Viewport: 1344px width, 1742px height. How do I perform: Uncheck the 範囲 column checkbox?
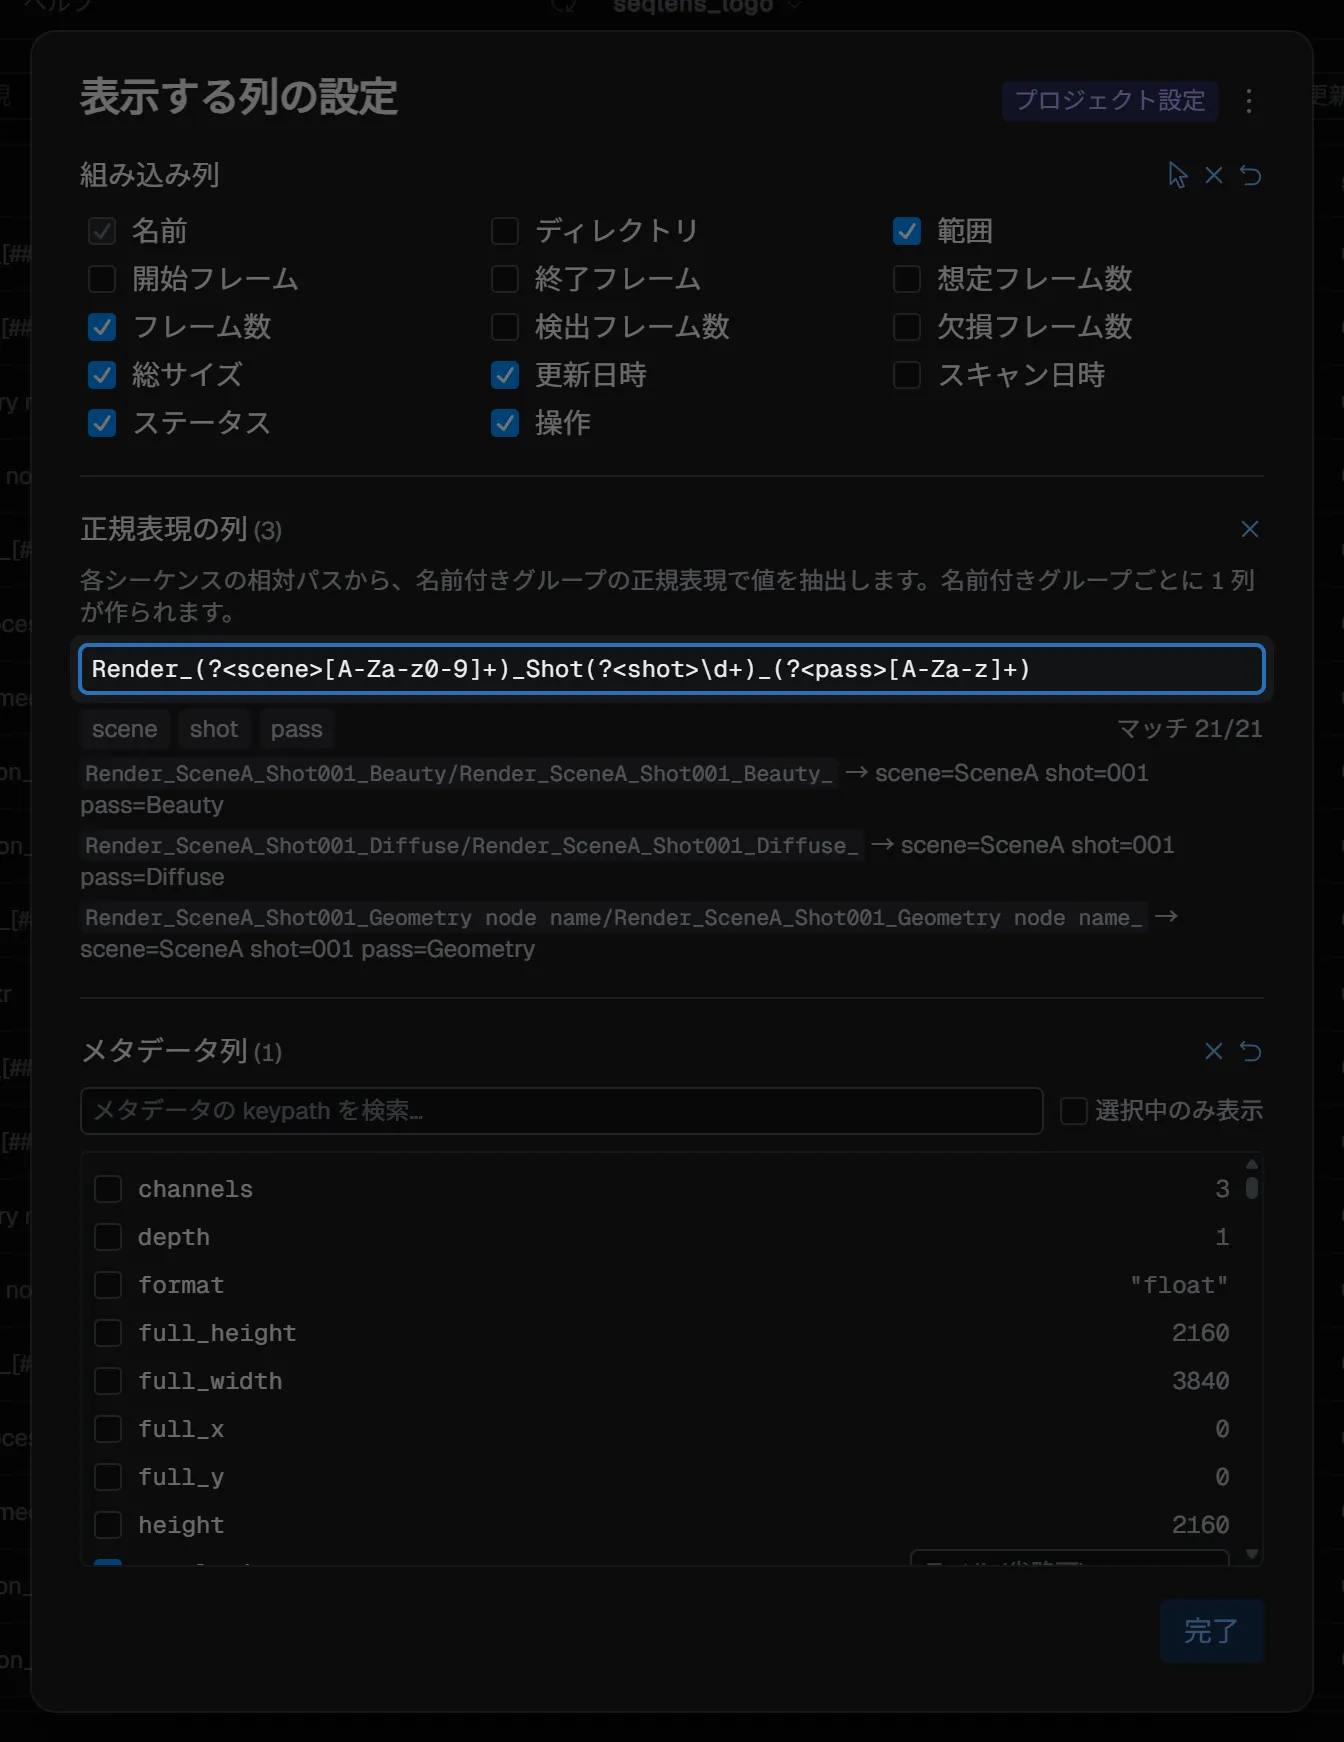(x=907, y=231)
